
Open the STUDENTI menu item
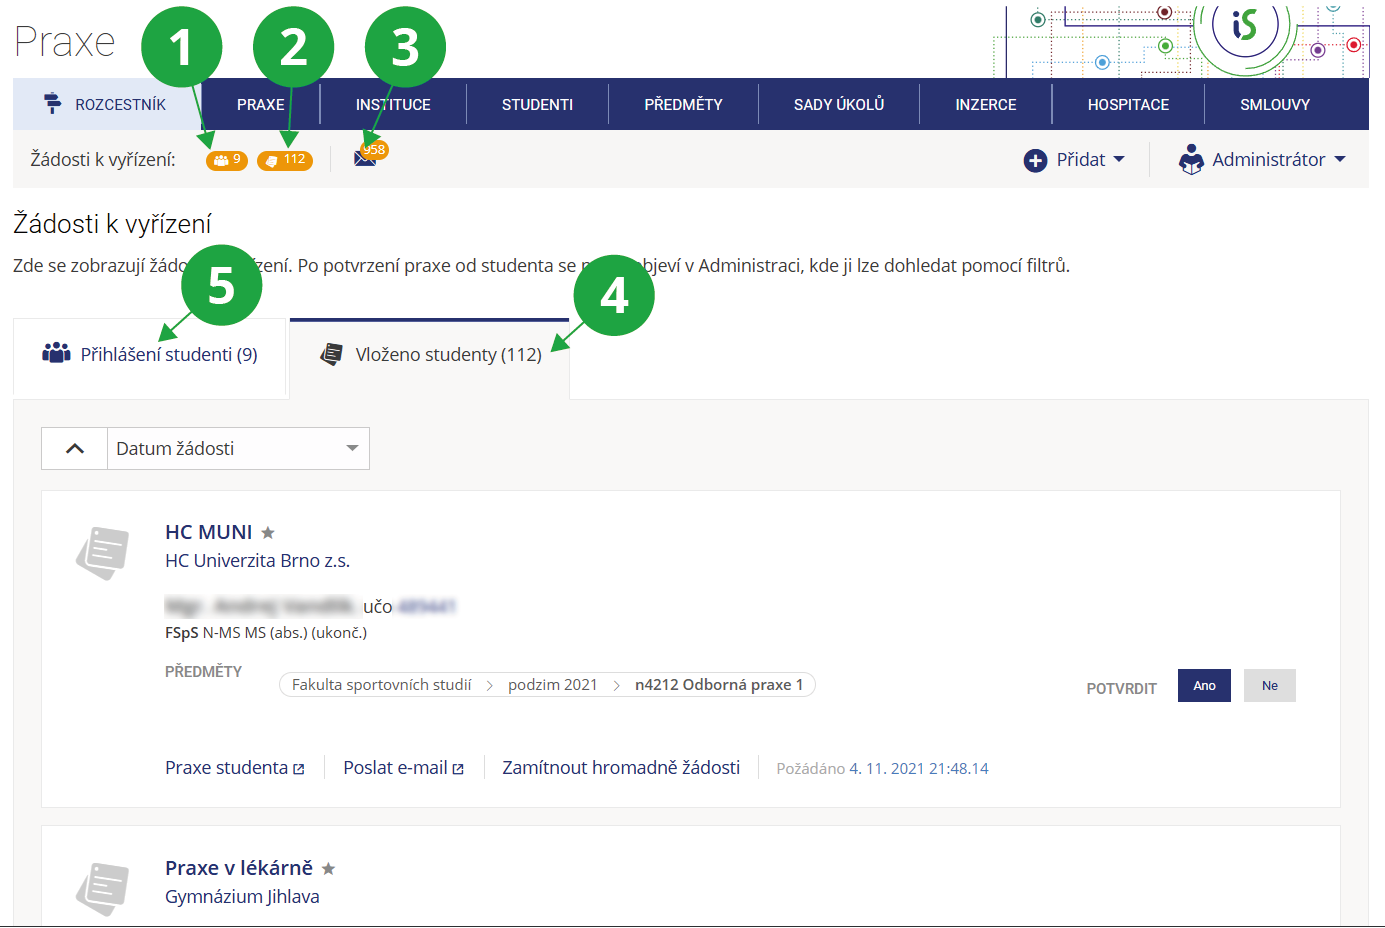tap(537, 105)
